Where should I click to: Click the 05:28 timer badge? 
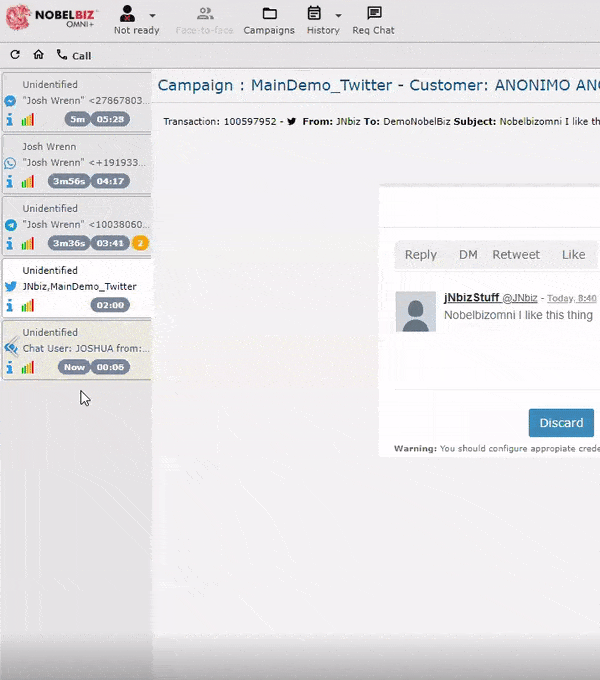pyautogui.click(x=110, y=119)
